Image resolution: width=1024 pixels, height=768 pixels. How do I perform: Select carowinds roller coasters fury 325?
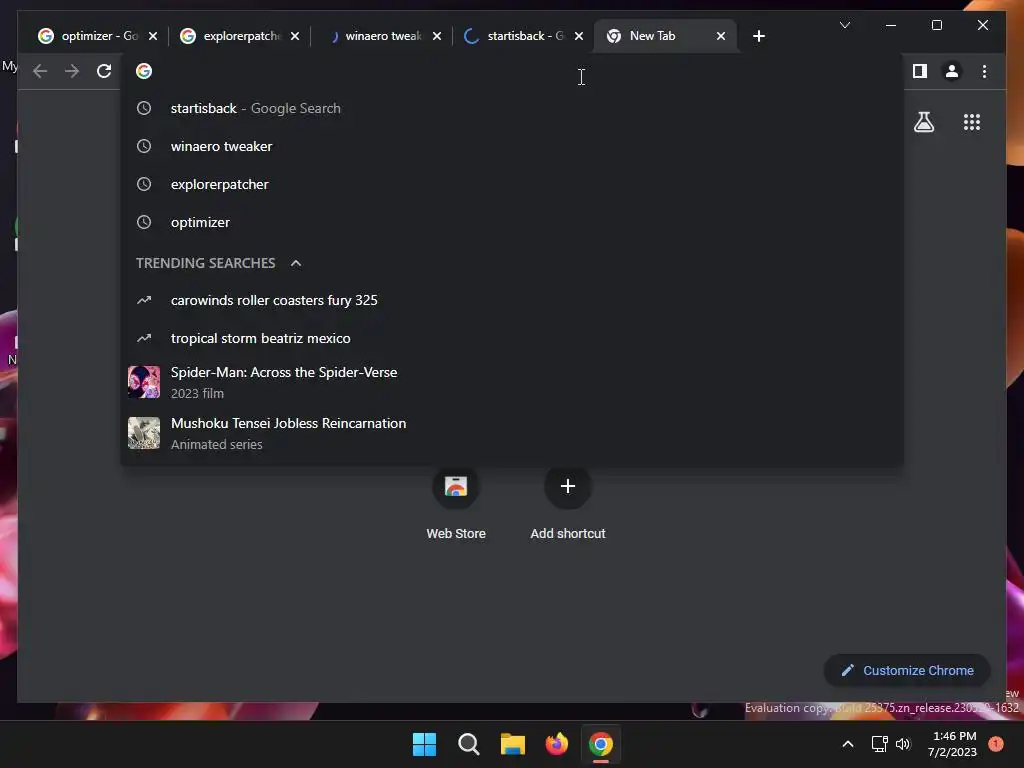tap(512, 300)
